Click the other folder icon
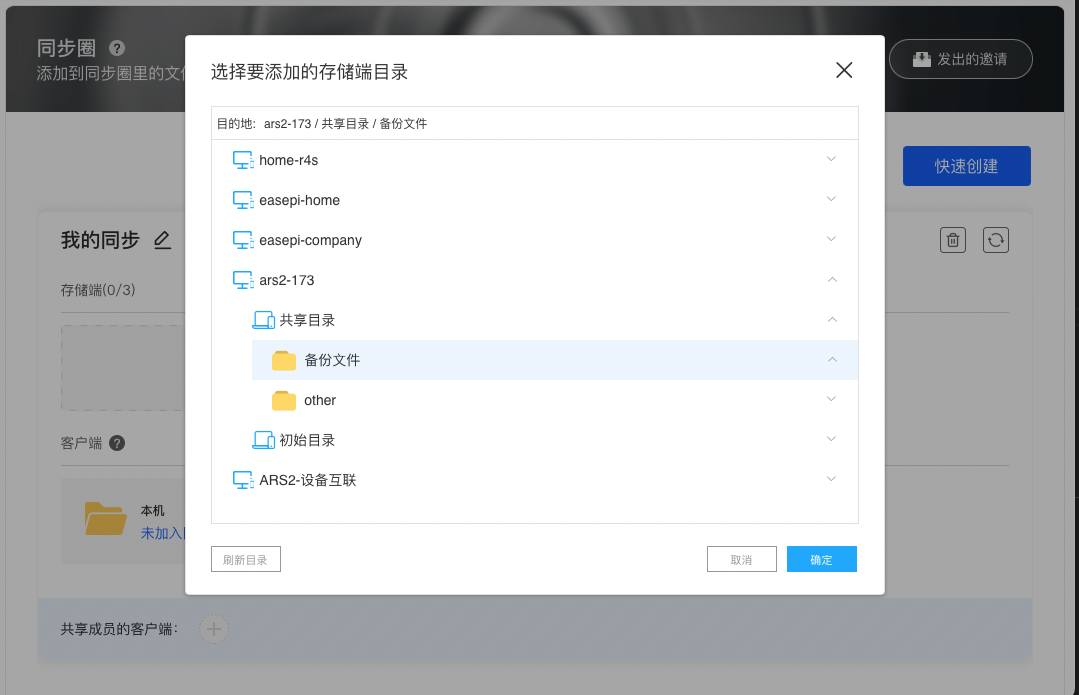This screenshot has height=695, width=1079. tap(284, 400)
